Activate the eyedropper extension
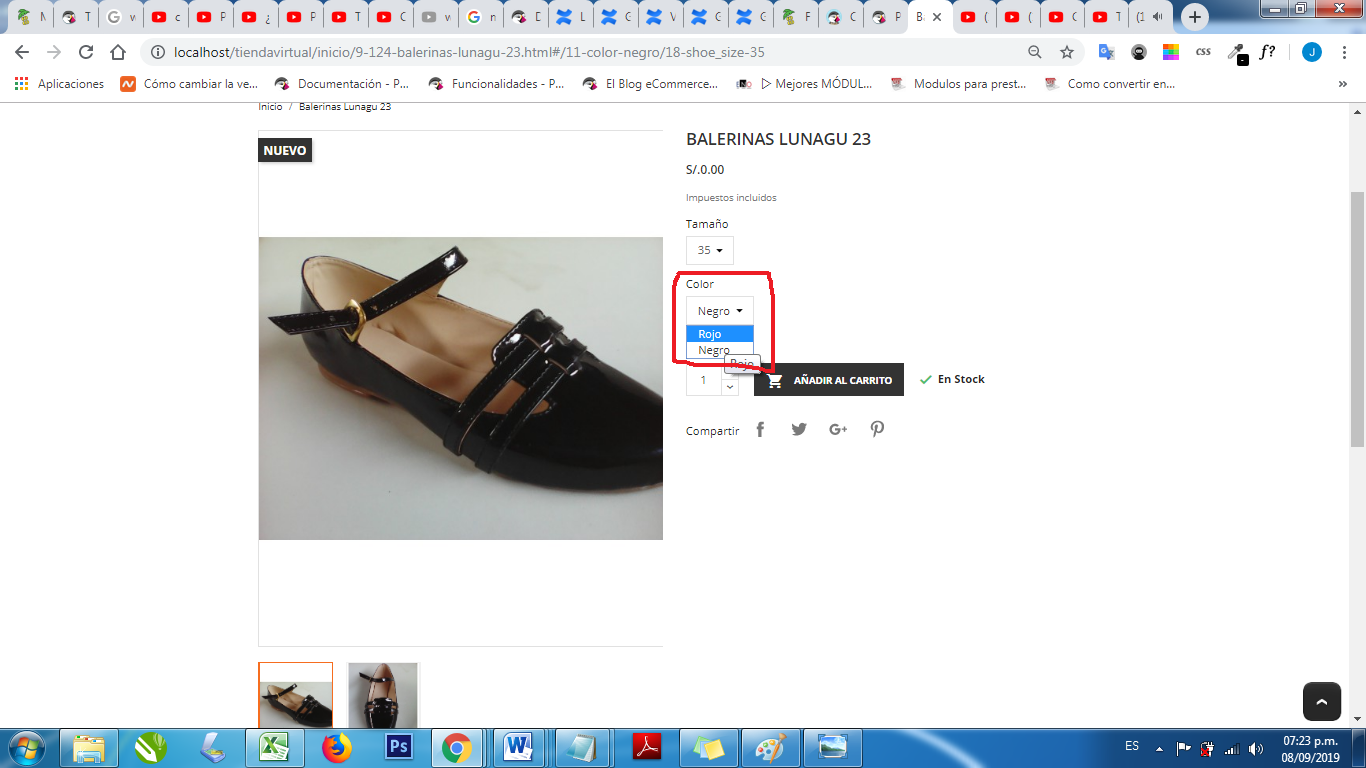 [x=1237, y=53]
